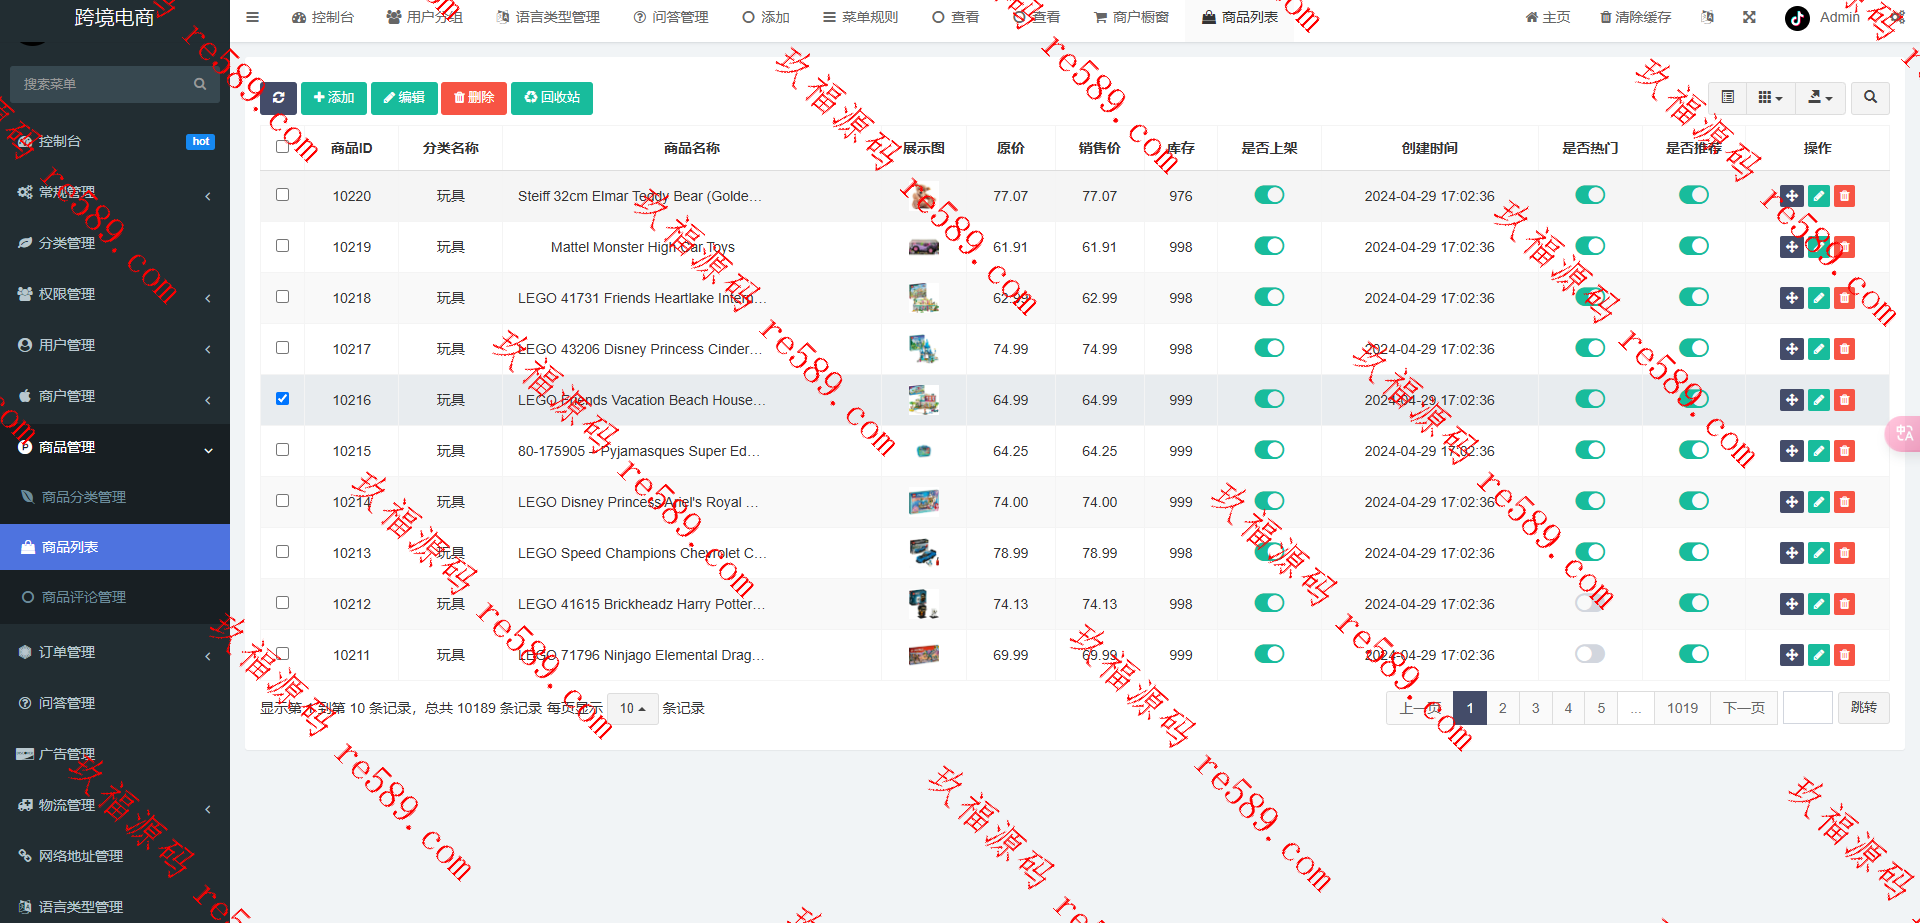Toggle 是否热门 switch for product 10212
1920x923 pixels.
pyautogui.click(x=1590, y=603)
